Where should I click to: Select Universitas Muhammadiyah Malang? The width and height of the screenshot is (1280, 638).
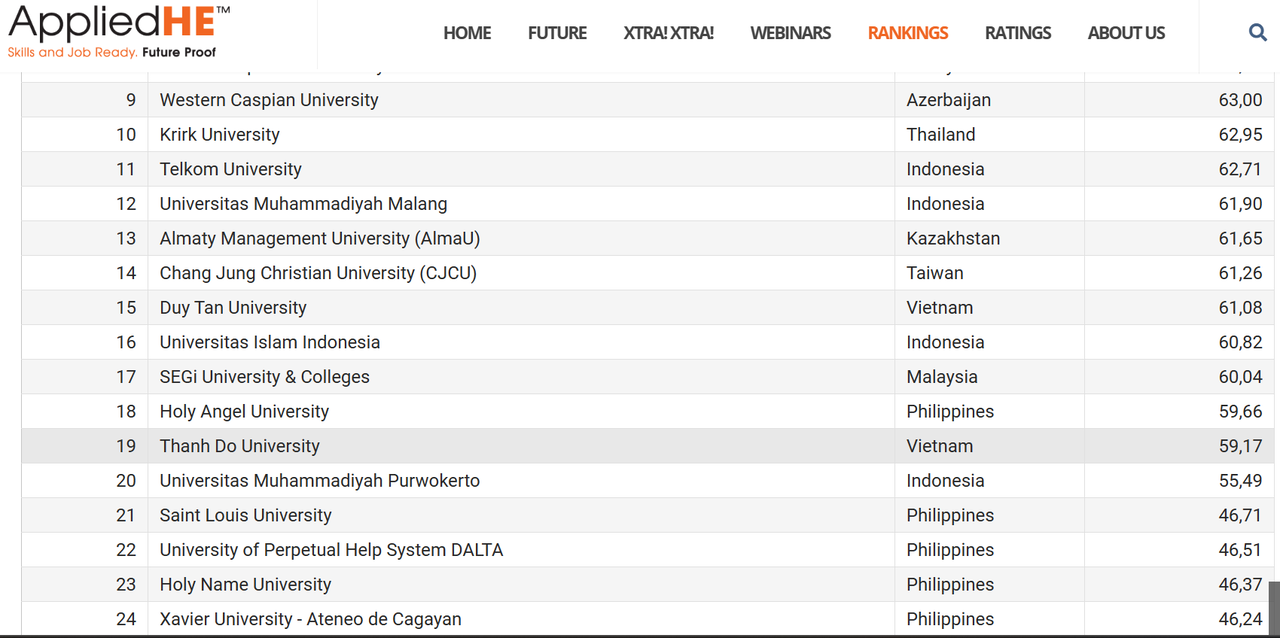click(x=303, y=203)
